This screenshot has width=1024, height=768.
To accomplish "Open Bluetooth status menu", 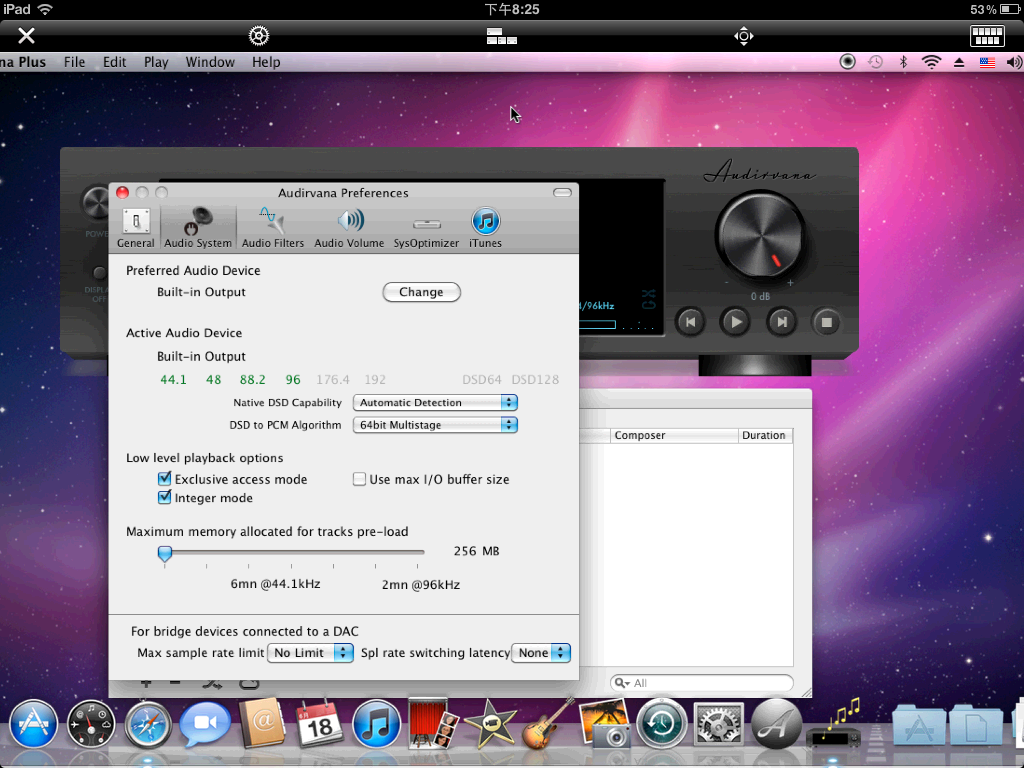I will coord(904,62).
